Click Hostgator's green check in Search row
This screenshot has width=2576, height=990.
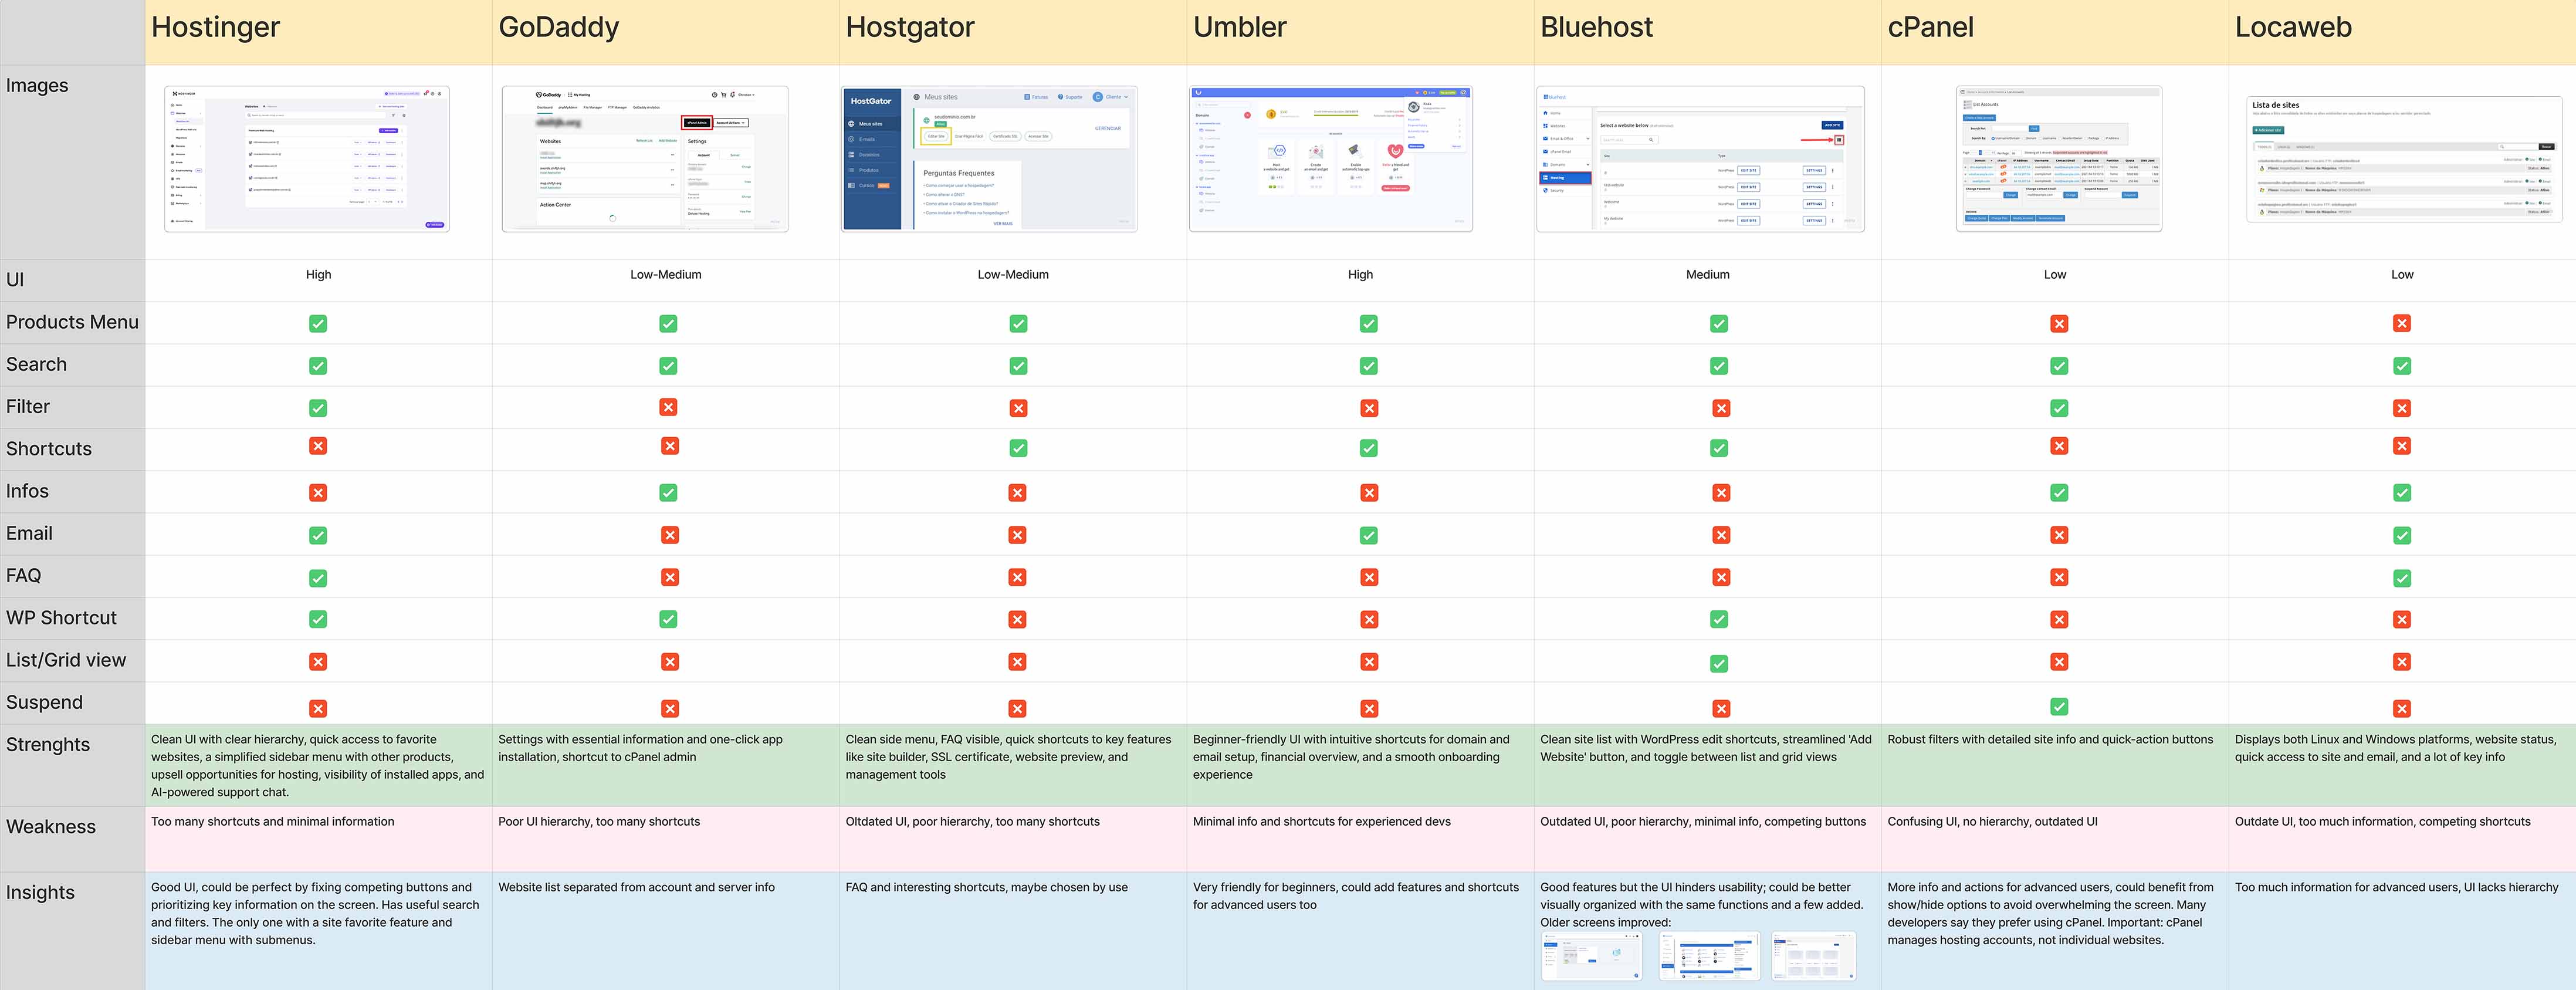(x=1018, y=366)
